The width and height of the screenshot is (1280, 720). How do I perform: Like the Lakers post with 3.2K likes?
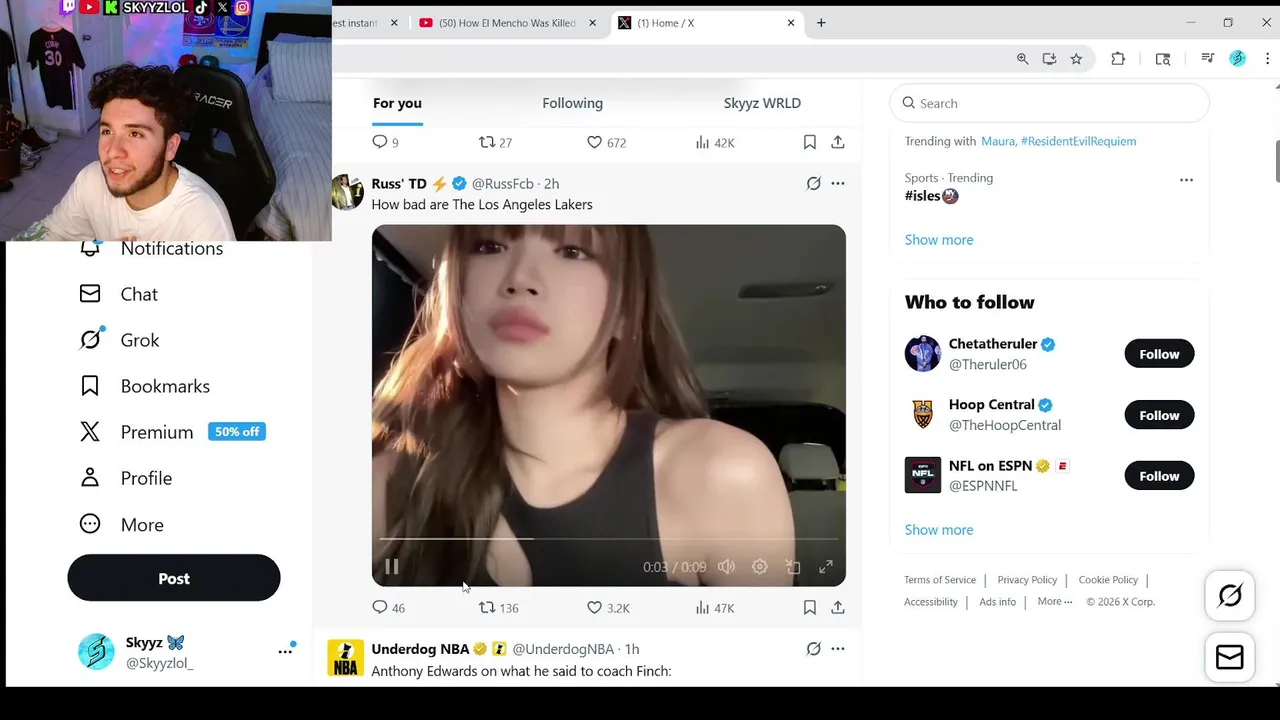click(607, 608)
